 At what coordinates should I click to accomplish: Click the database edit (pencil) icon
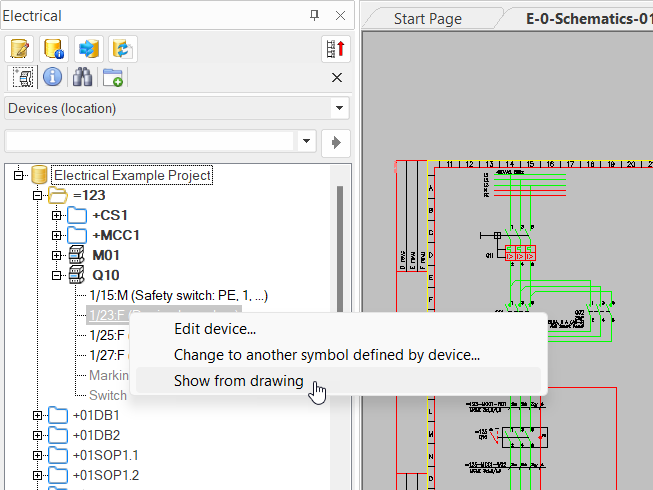[x=20, y=49]
